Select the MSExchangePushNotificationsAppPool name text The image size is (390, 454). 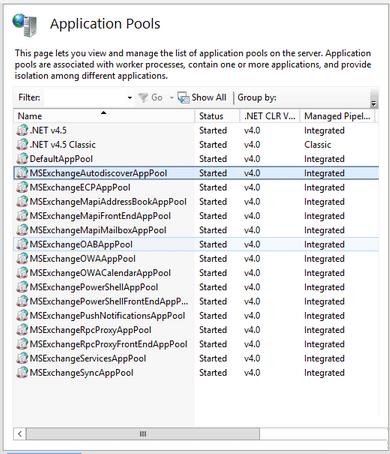[x=107, y=316]
